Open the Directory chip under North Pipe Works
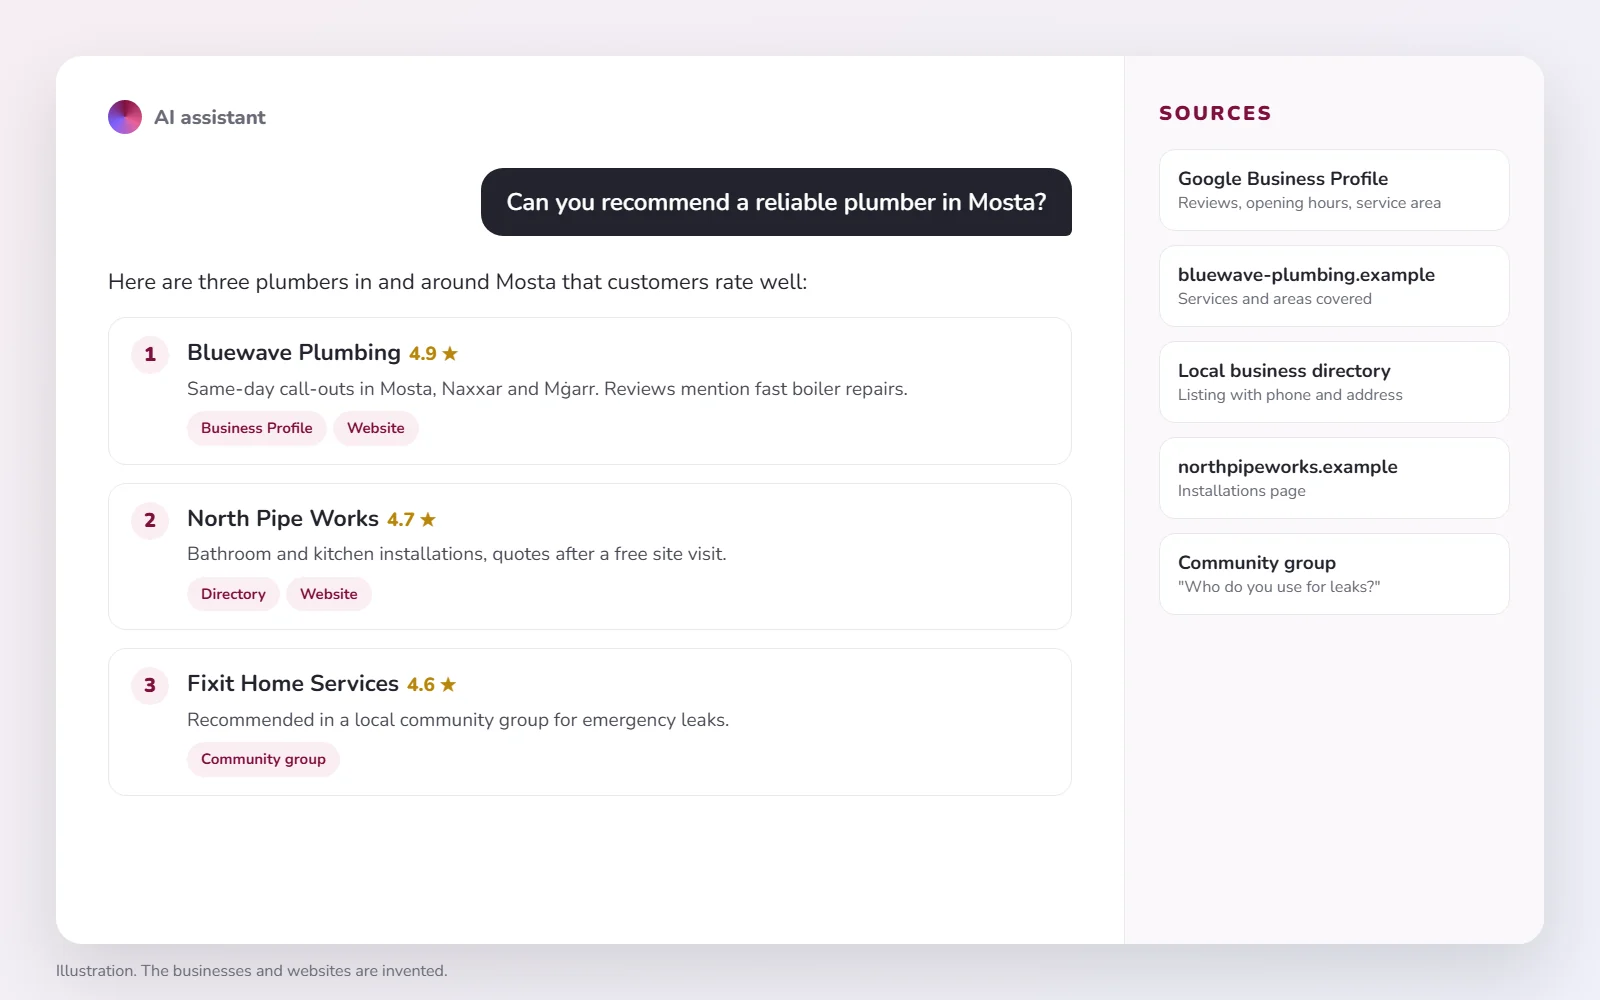The width and height of the screenshot is (1600, 1000). point(233,594)
